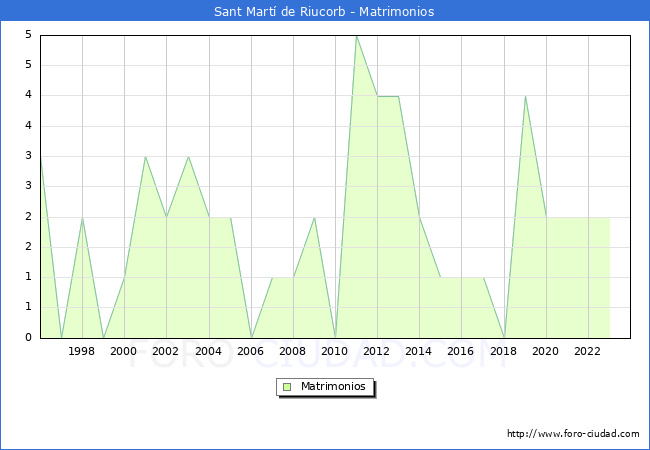
Task: Click the 2001 peak data point
Action: [145, 157]
